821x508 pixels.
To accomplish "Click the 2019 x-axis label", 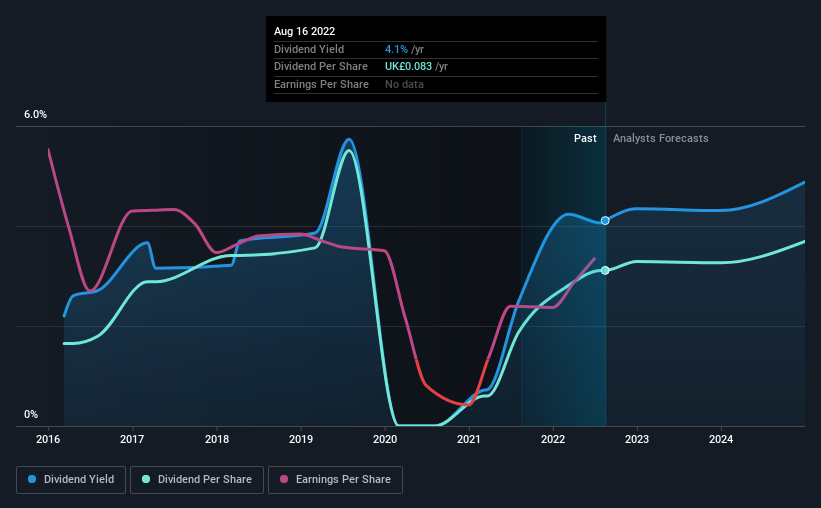I will click(301, 439).
